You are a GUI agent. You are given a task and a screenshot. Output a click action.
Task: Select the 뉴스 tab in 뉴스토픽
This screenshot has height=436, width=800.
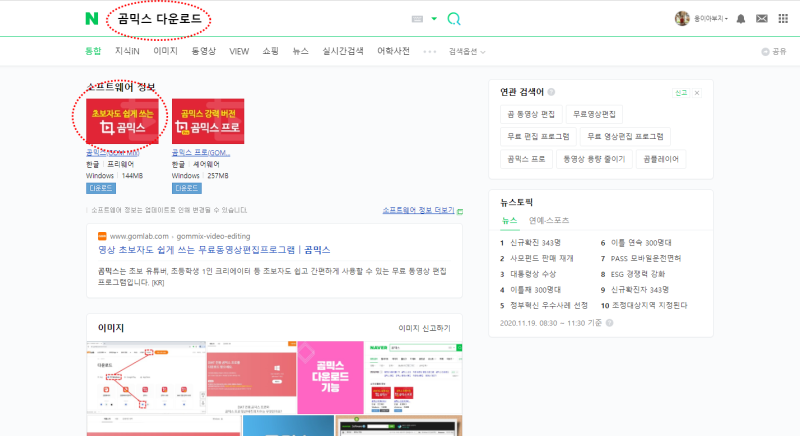tap(509, 220)
